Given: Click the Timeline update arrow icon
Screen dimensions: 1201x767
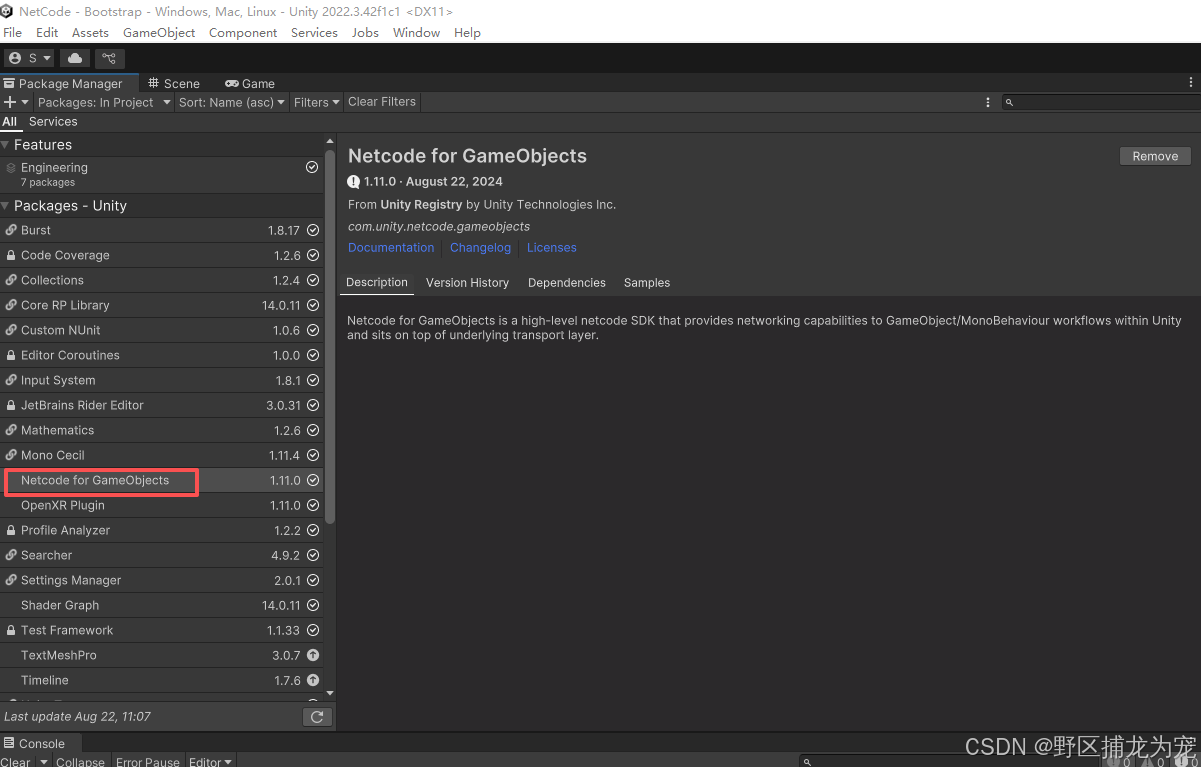Looking at the screenshot, I should [x=313, y=680].
